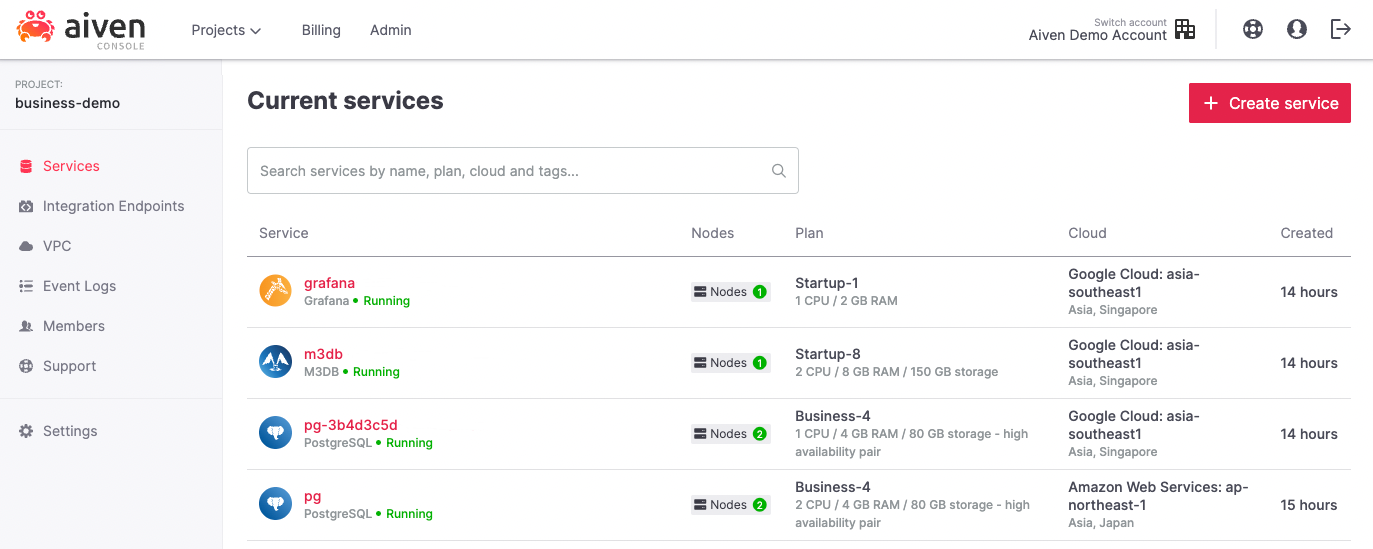Click the Event Logs list icon
Image resolution: width=1373 pixels, height=549 pixels.
coord(26,286)
